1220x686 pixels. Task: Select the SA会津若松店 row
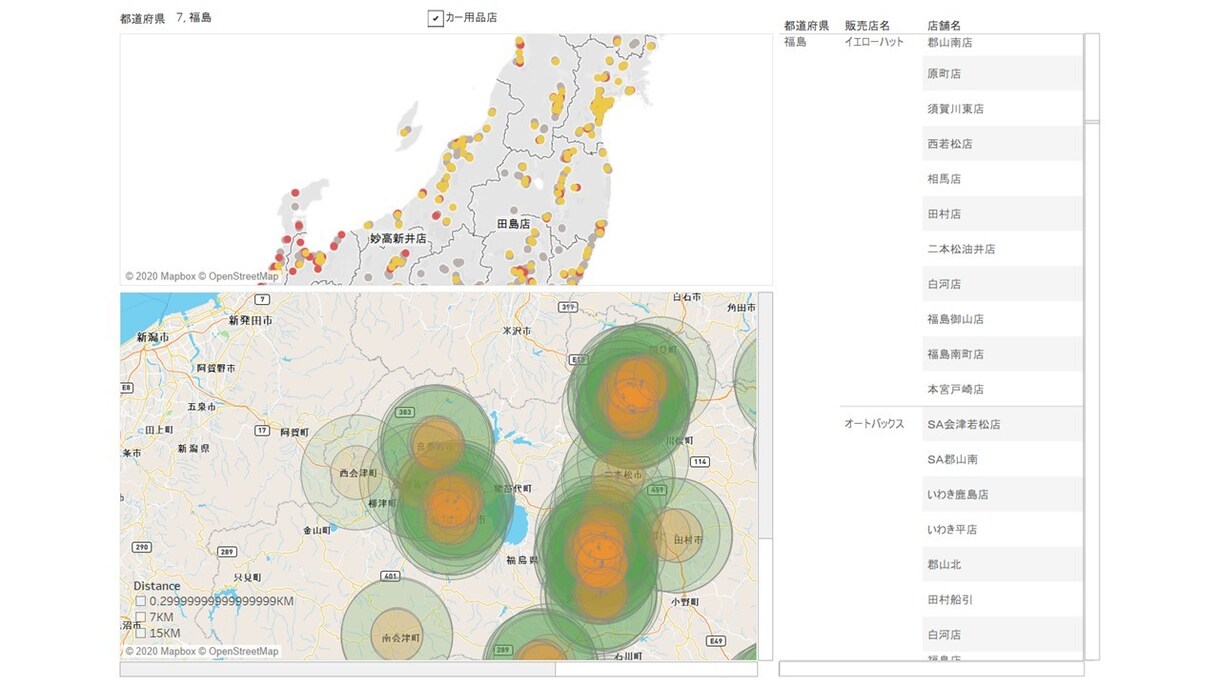pyautogui.click(x=1003, y=424)
